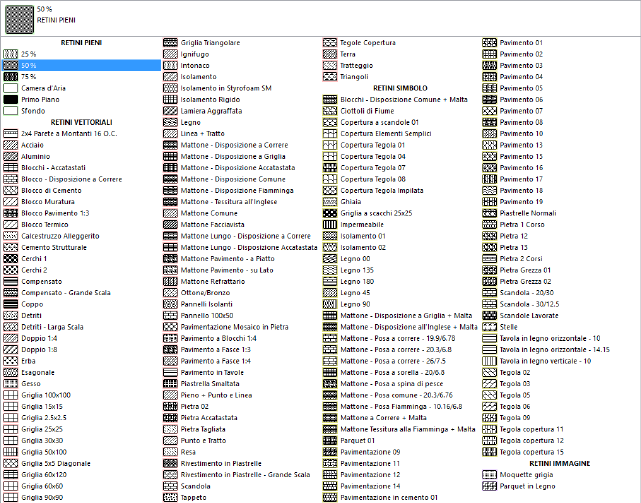641x503 pixels.
Task: Select the Tegola 02 pattern icon
Action: (x=489, y=372)
